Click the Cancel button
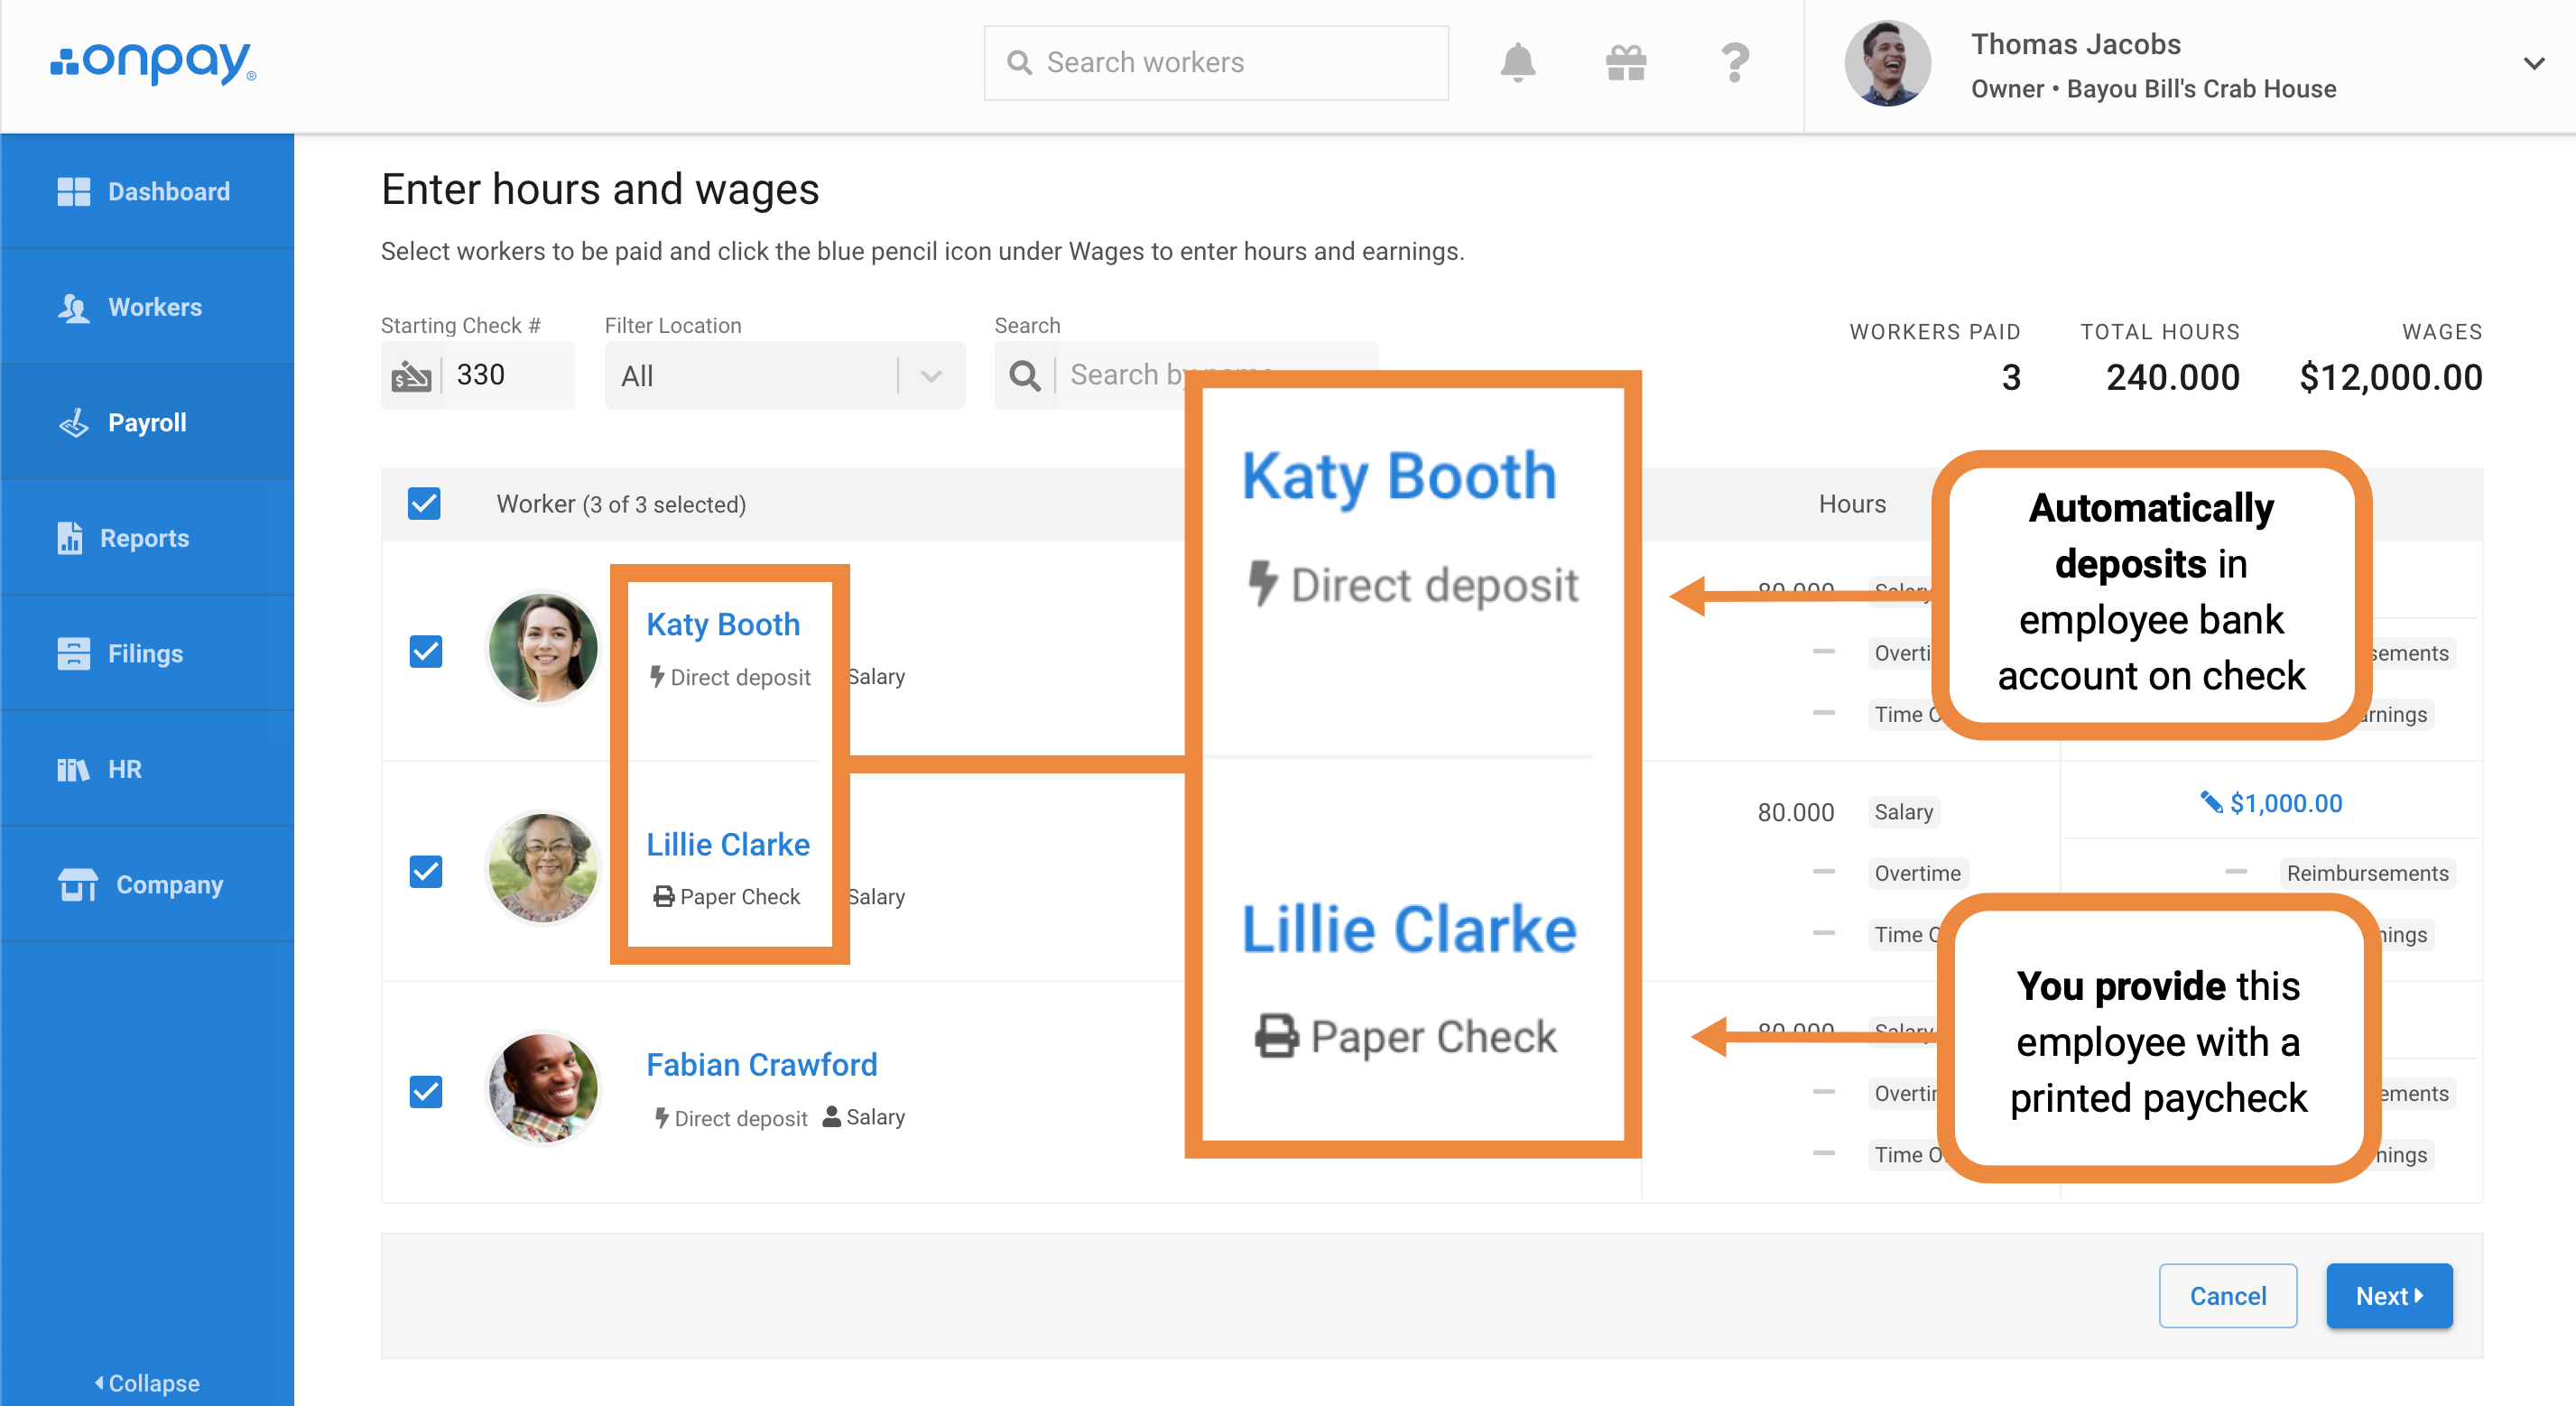The image size is (2576, 1406). point(2228,1295)
